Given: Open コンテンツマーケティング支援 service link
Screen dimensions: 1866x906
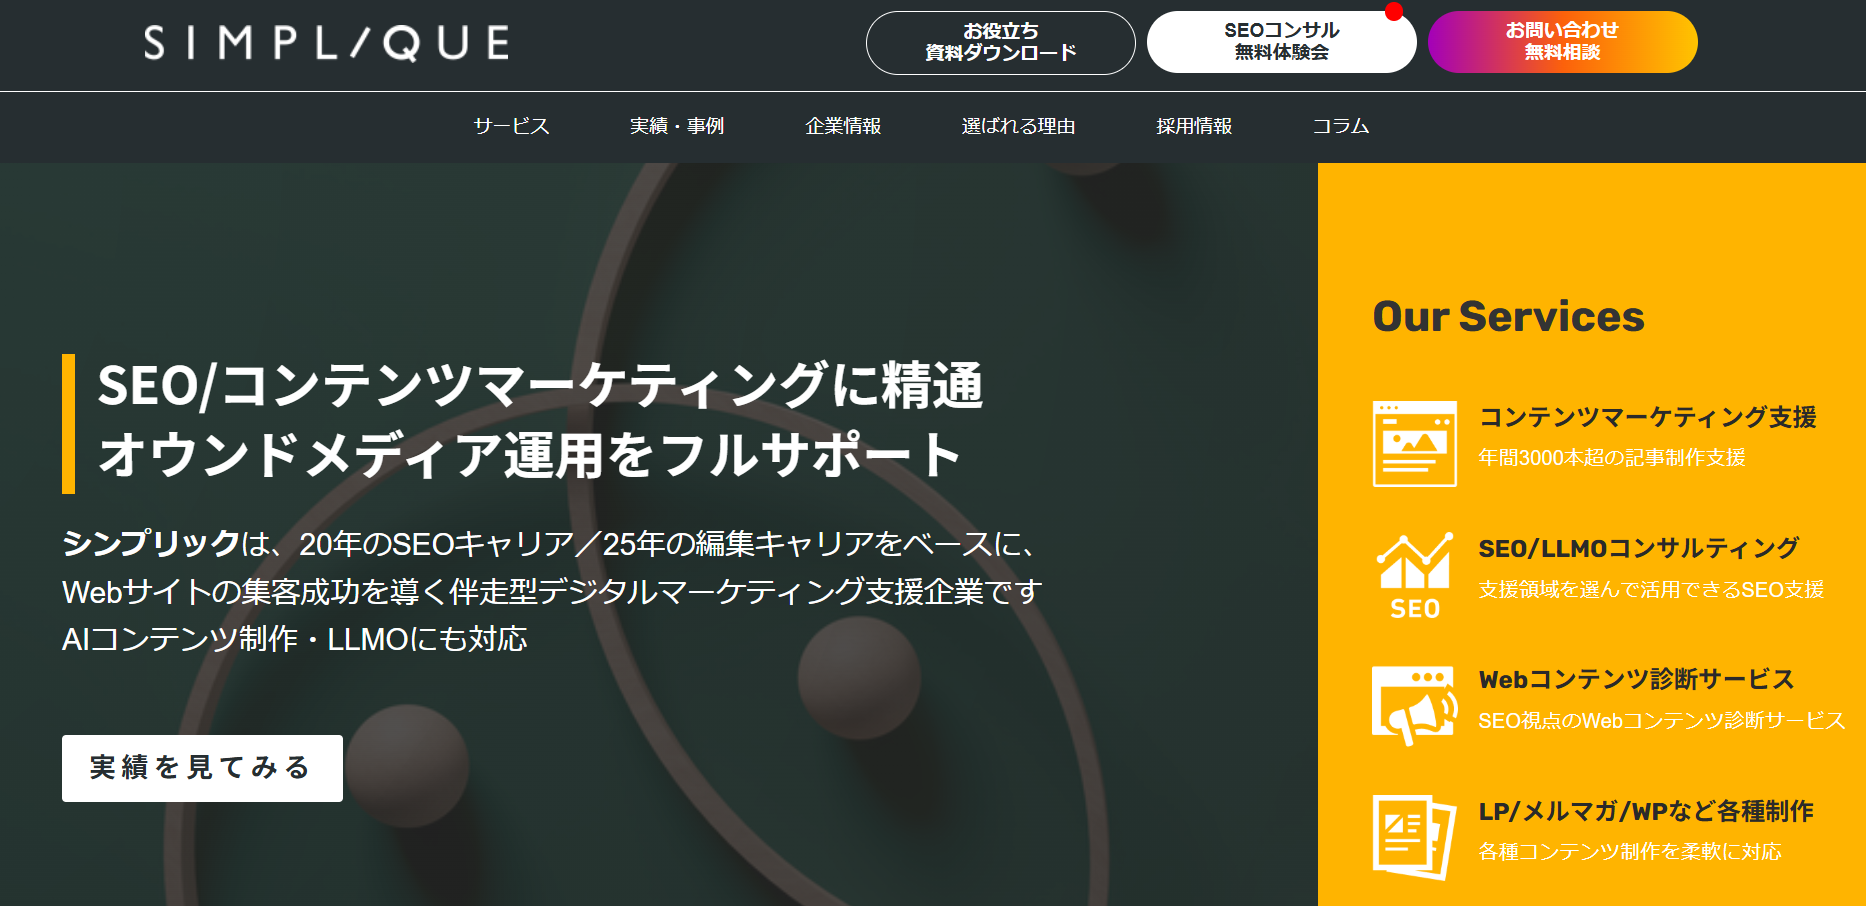Looking at the screenshot, I should click(x=1647, y=417).
